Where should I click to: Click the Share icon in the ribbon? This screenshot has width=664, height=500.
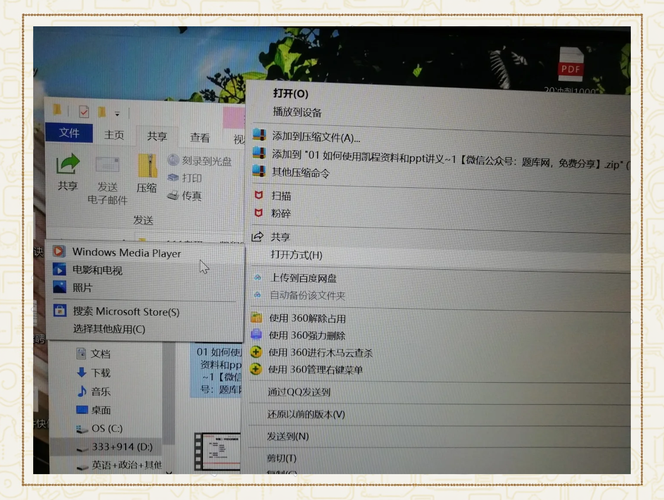click(67, 165)
